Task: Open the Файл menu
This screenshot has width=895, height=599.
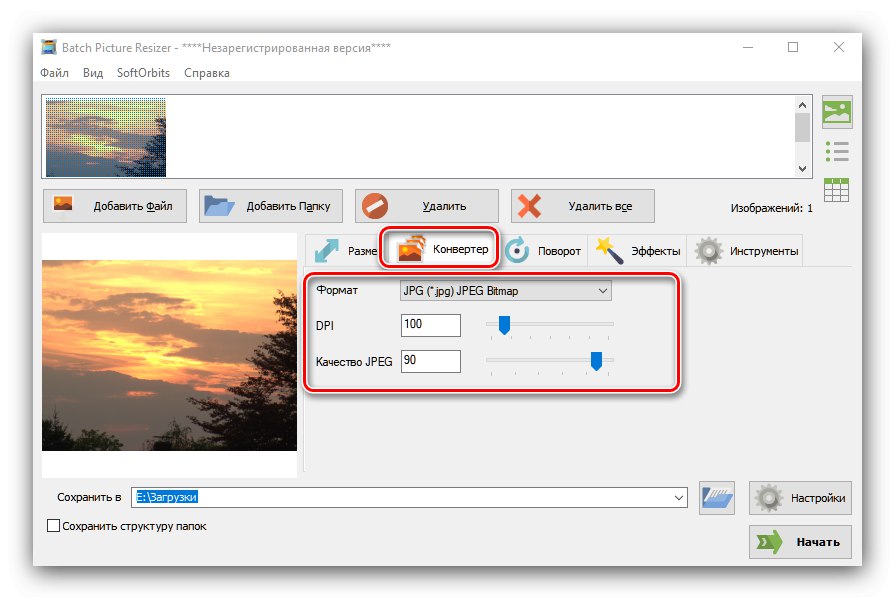Action: coord(54,73)
